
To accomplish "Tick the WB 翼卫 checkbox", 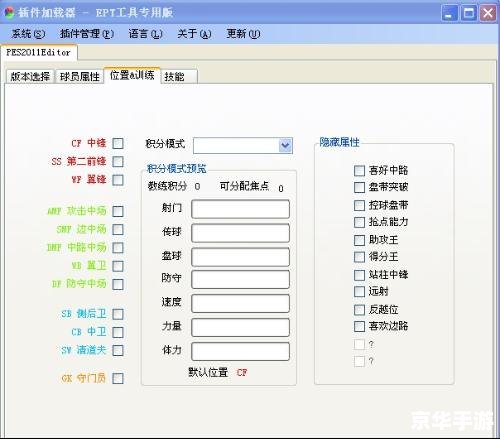I will pos(118,266).
